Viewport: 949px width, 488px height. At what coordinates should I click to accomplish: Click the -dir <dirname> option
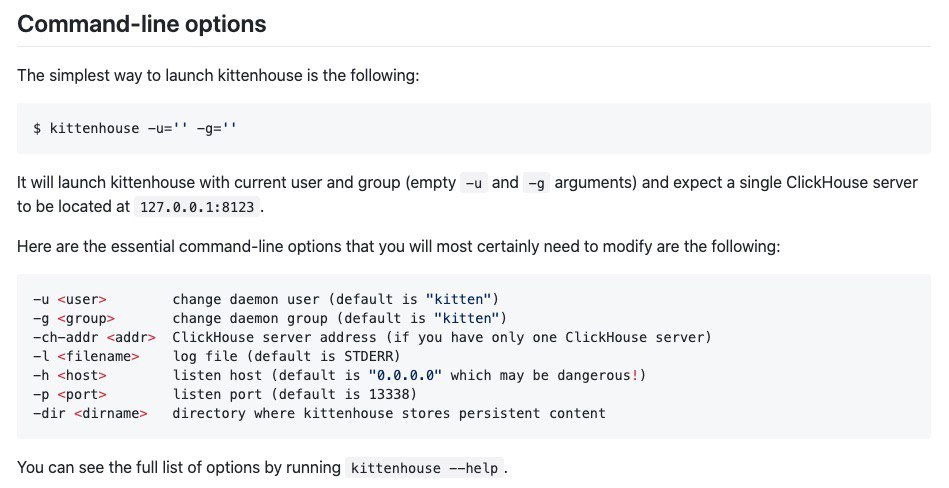pos(90,414)
